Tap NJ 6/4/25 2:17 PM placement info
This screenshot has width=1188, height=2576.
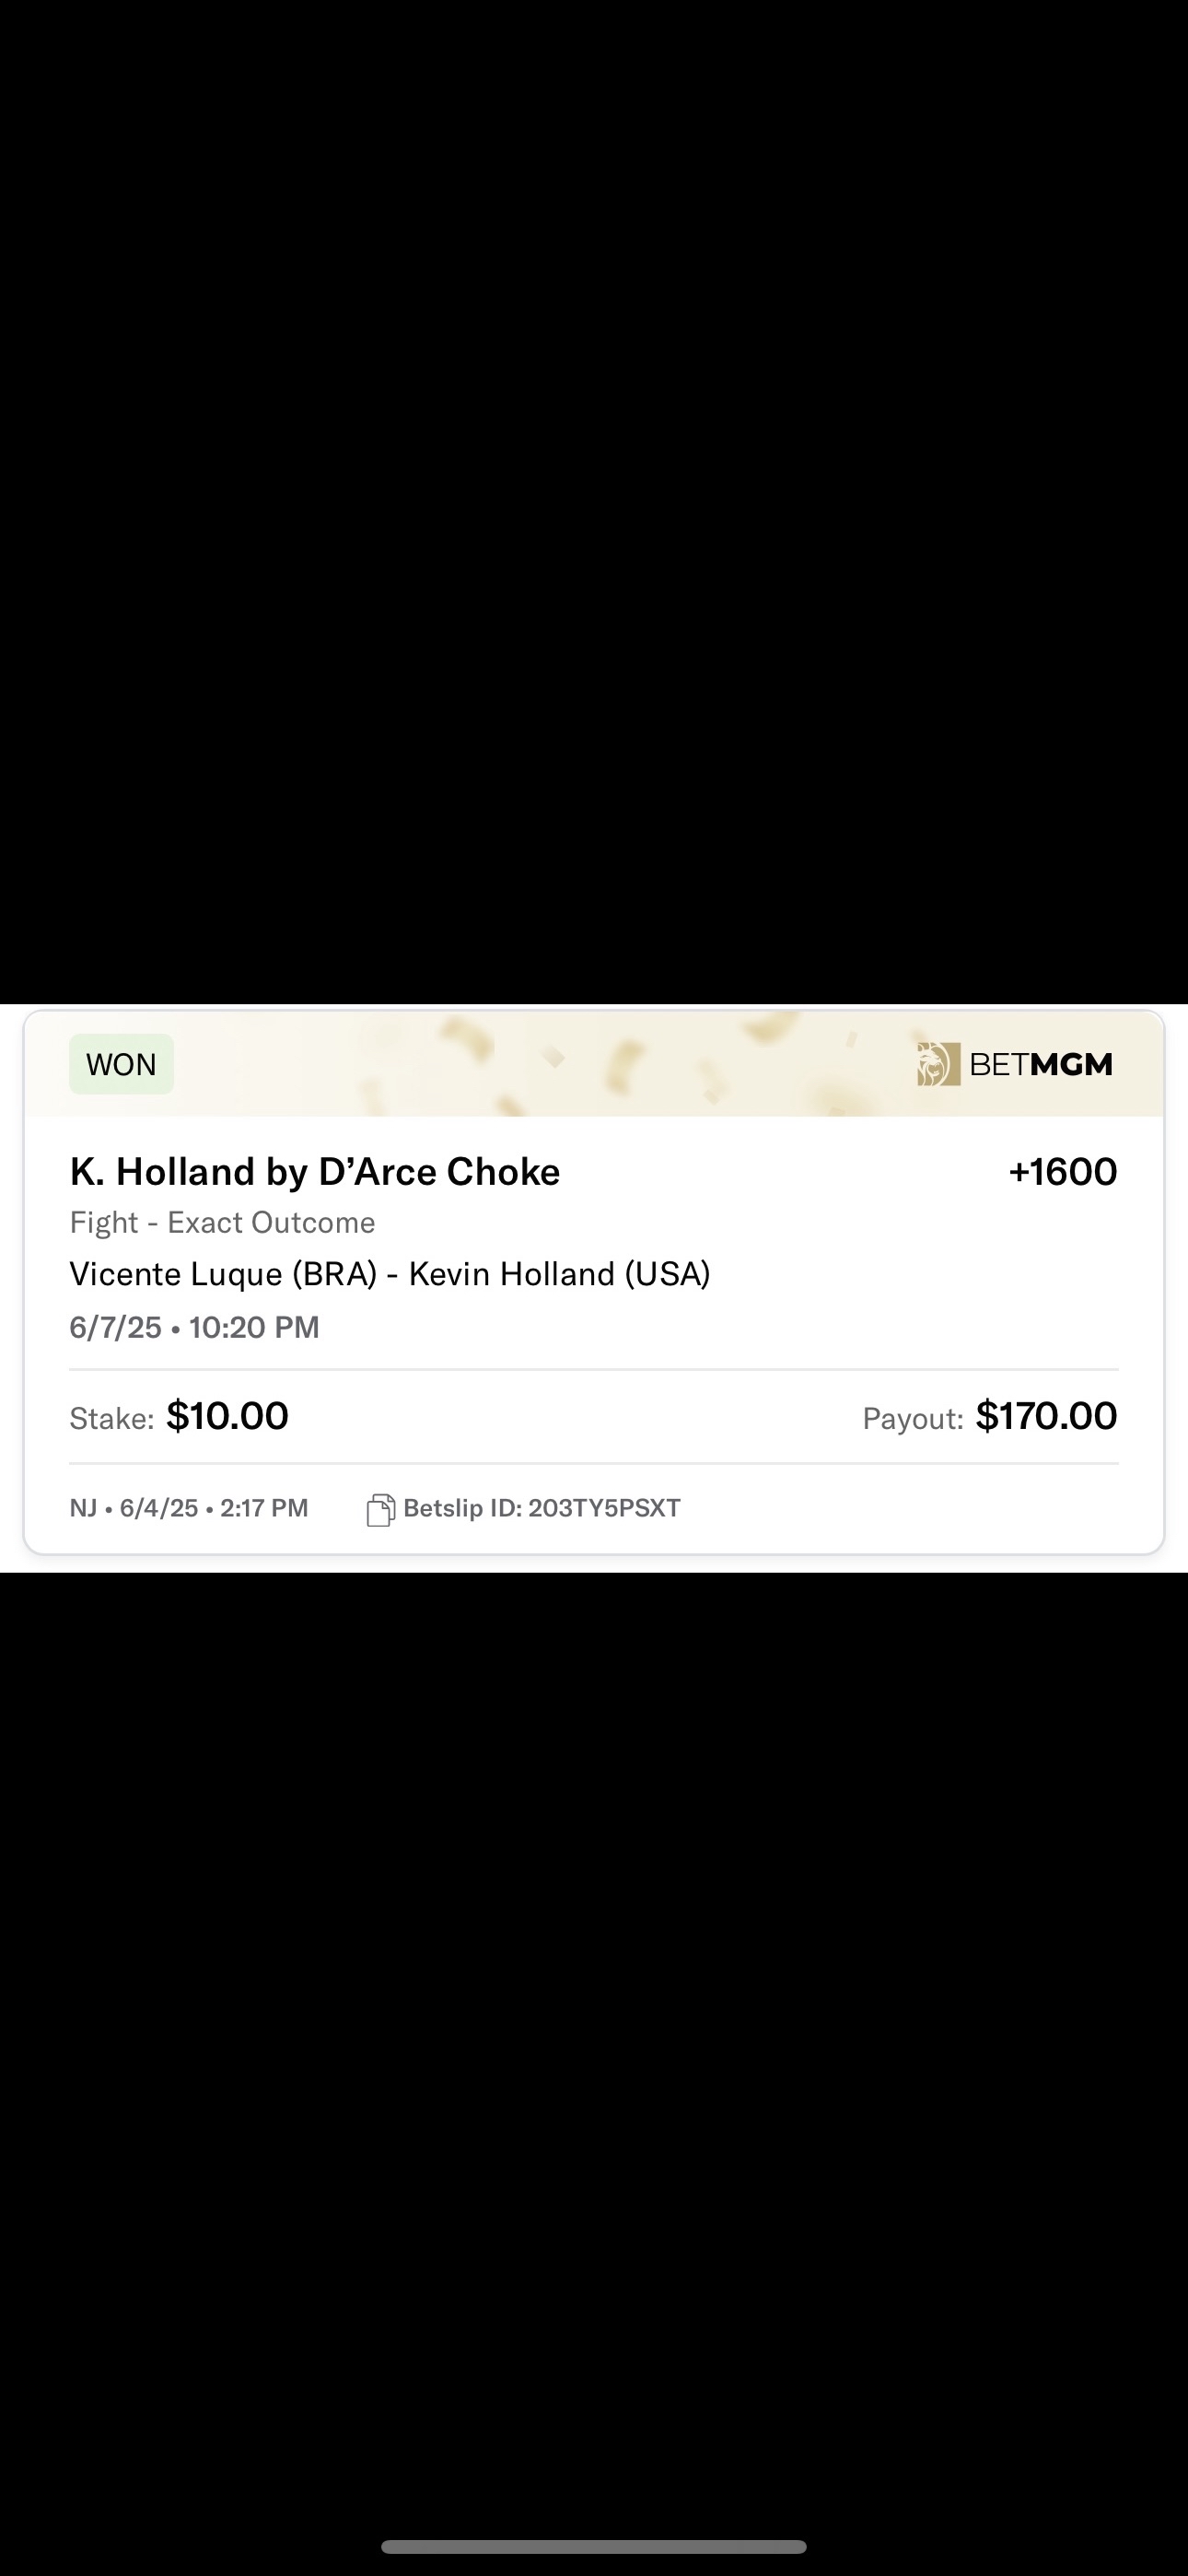(189, 1508)
